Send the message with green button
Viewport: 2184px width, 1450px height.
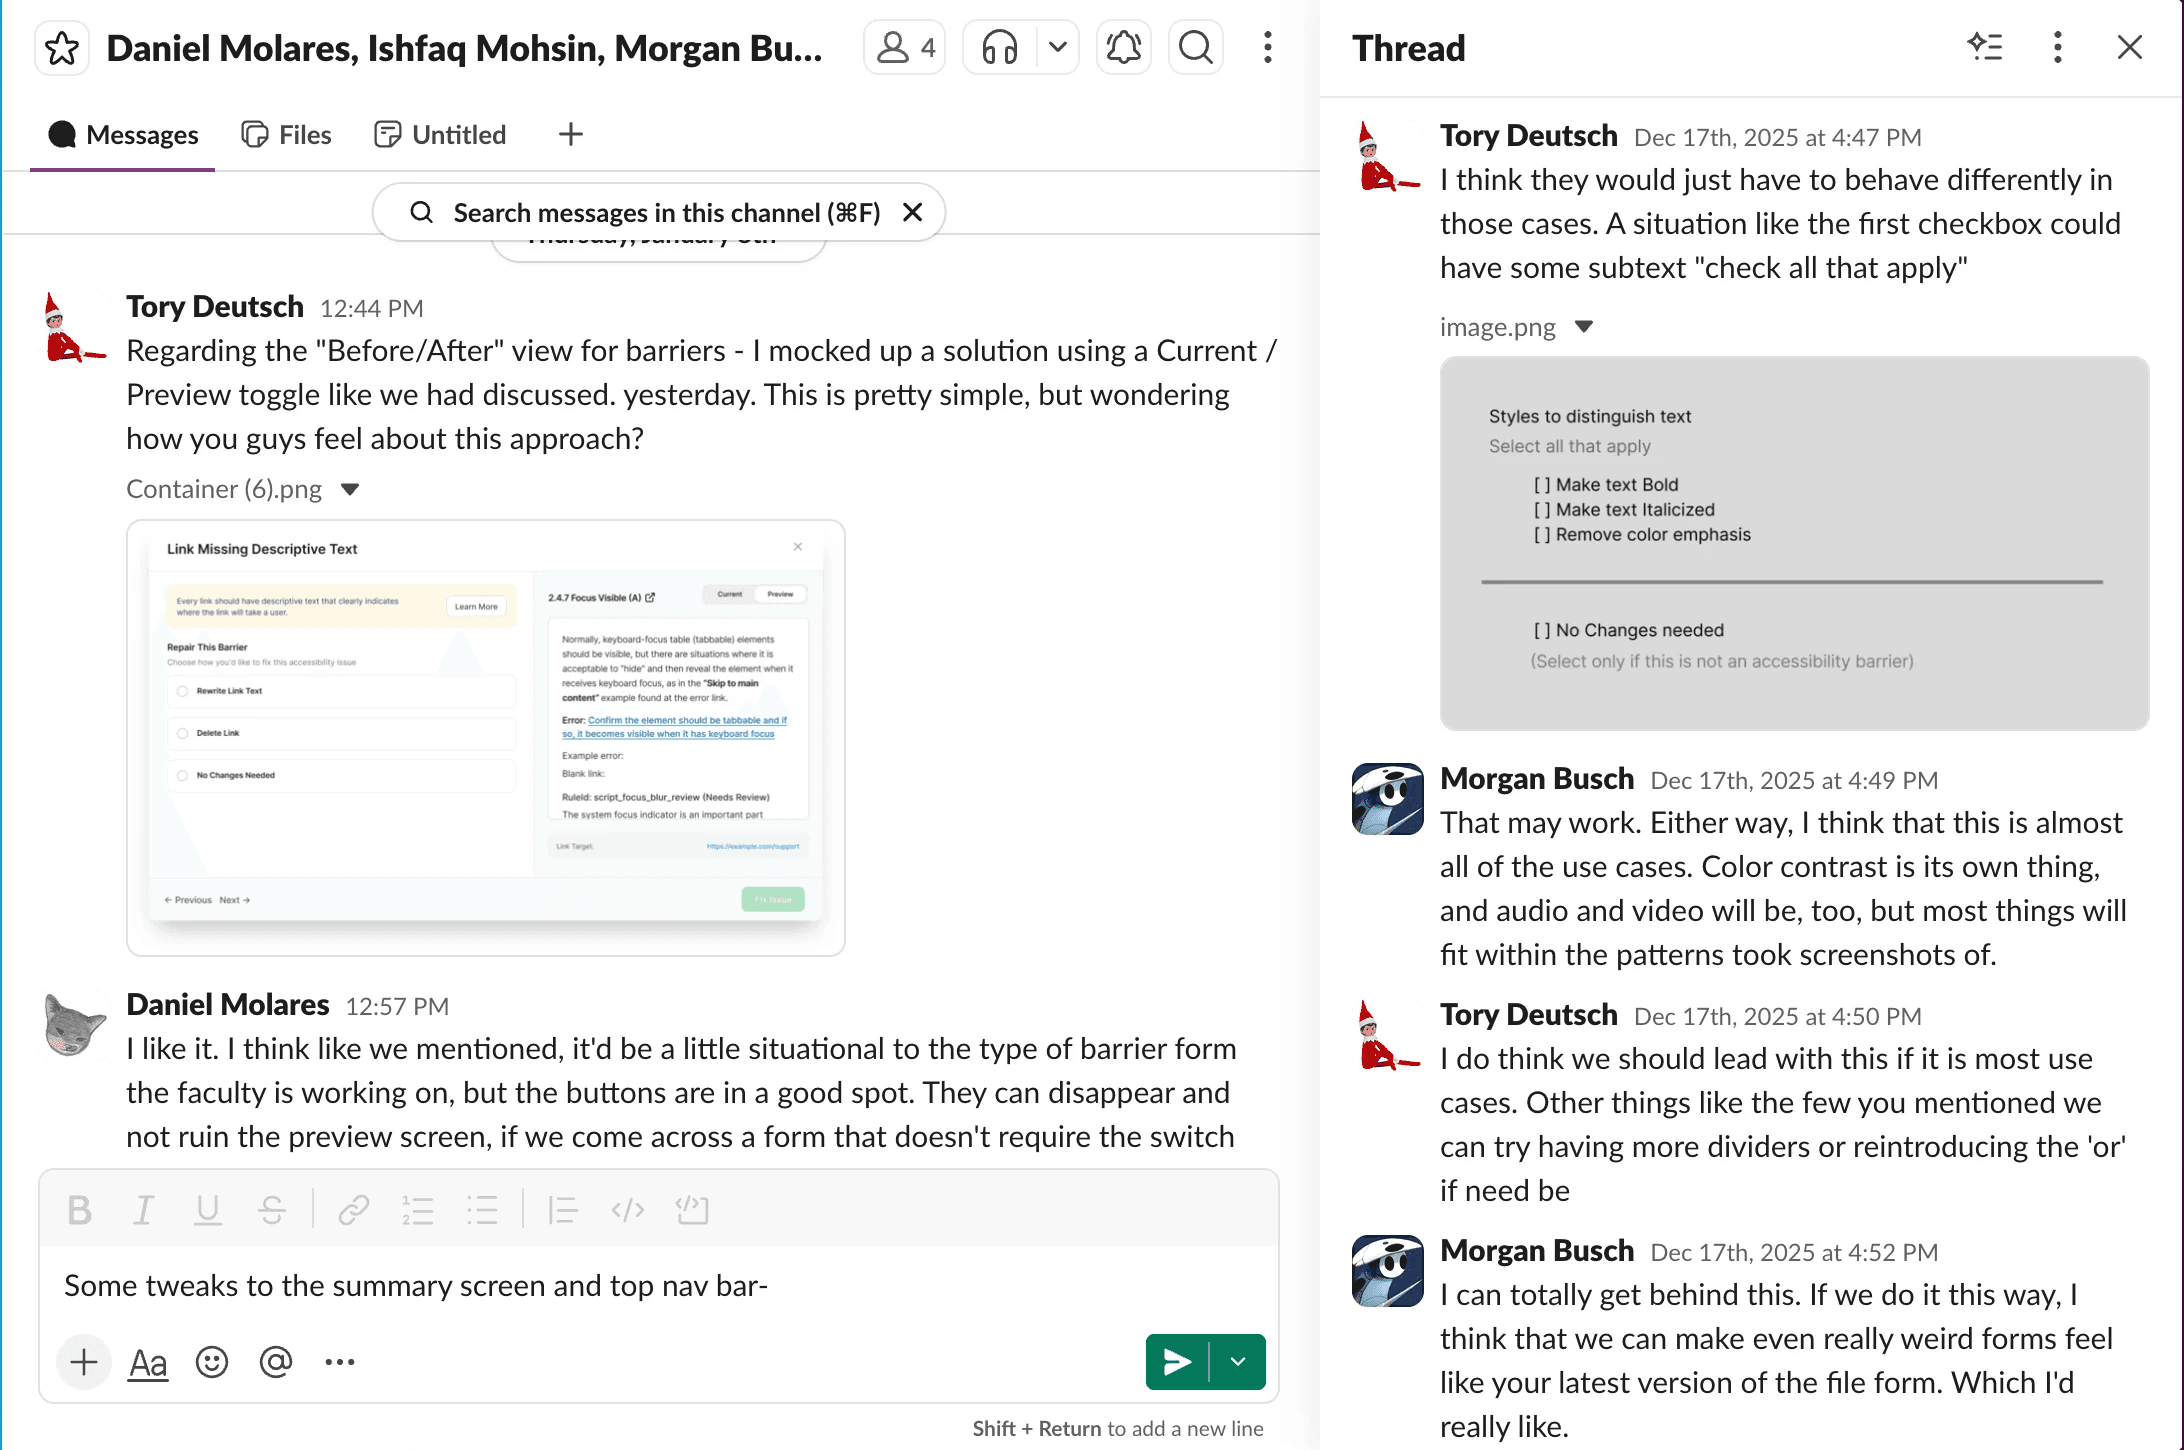(1177, 1362)
